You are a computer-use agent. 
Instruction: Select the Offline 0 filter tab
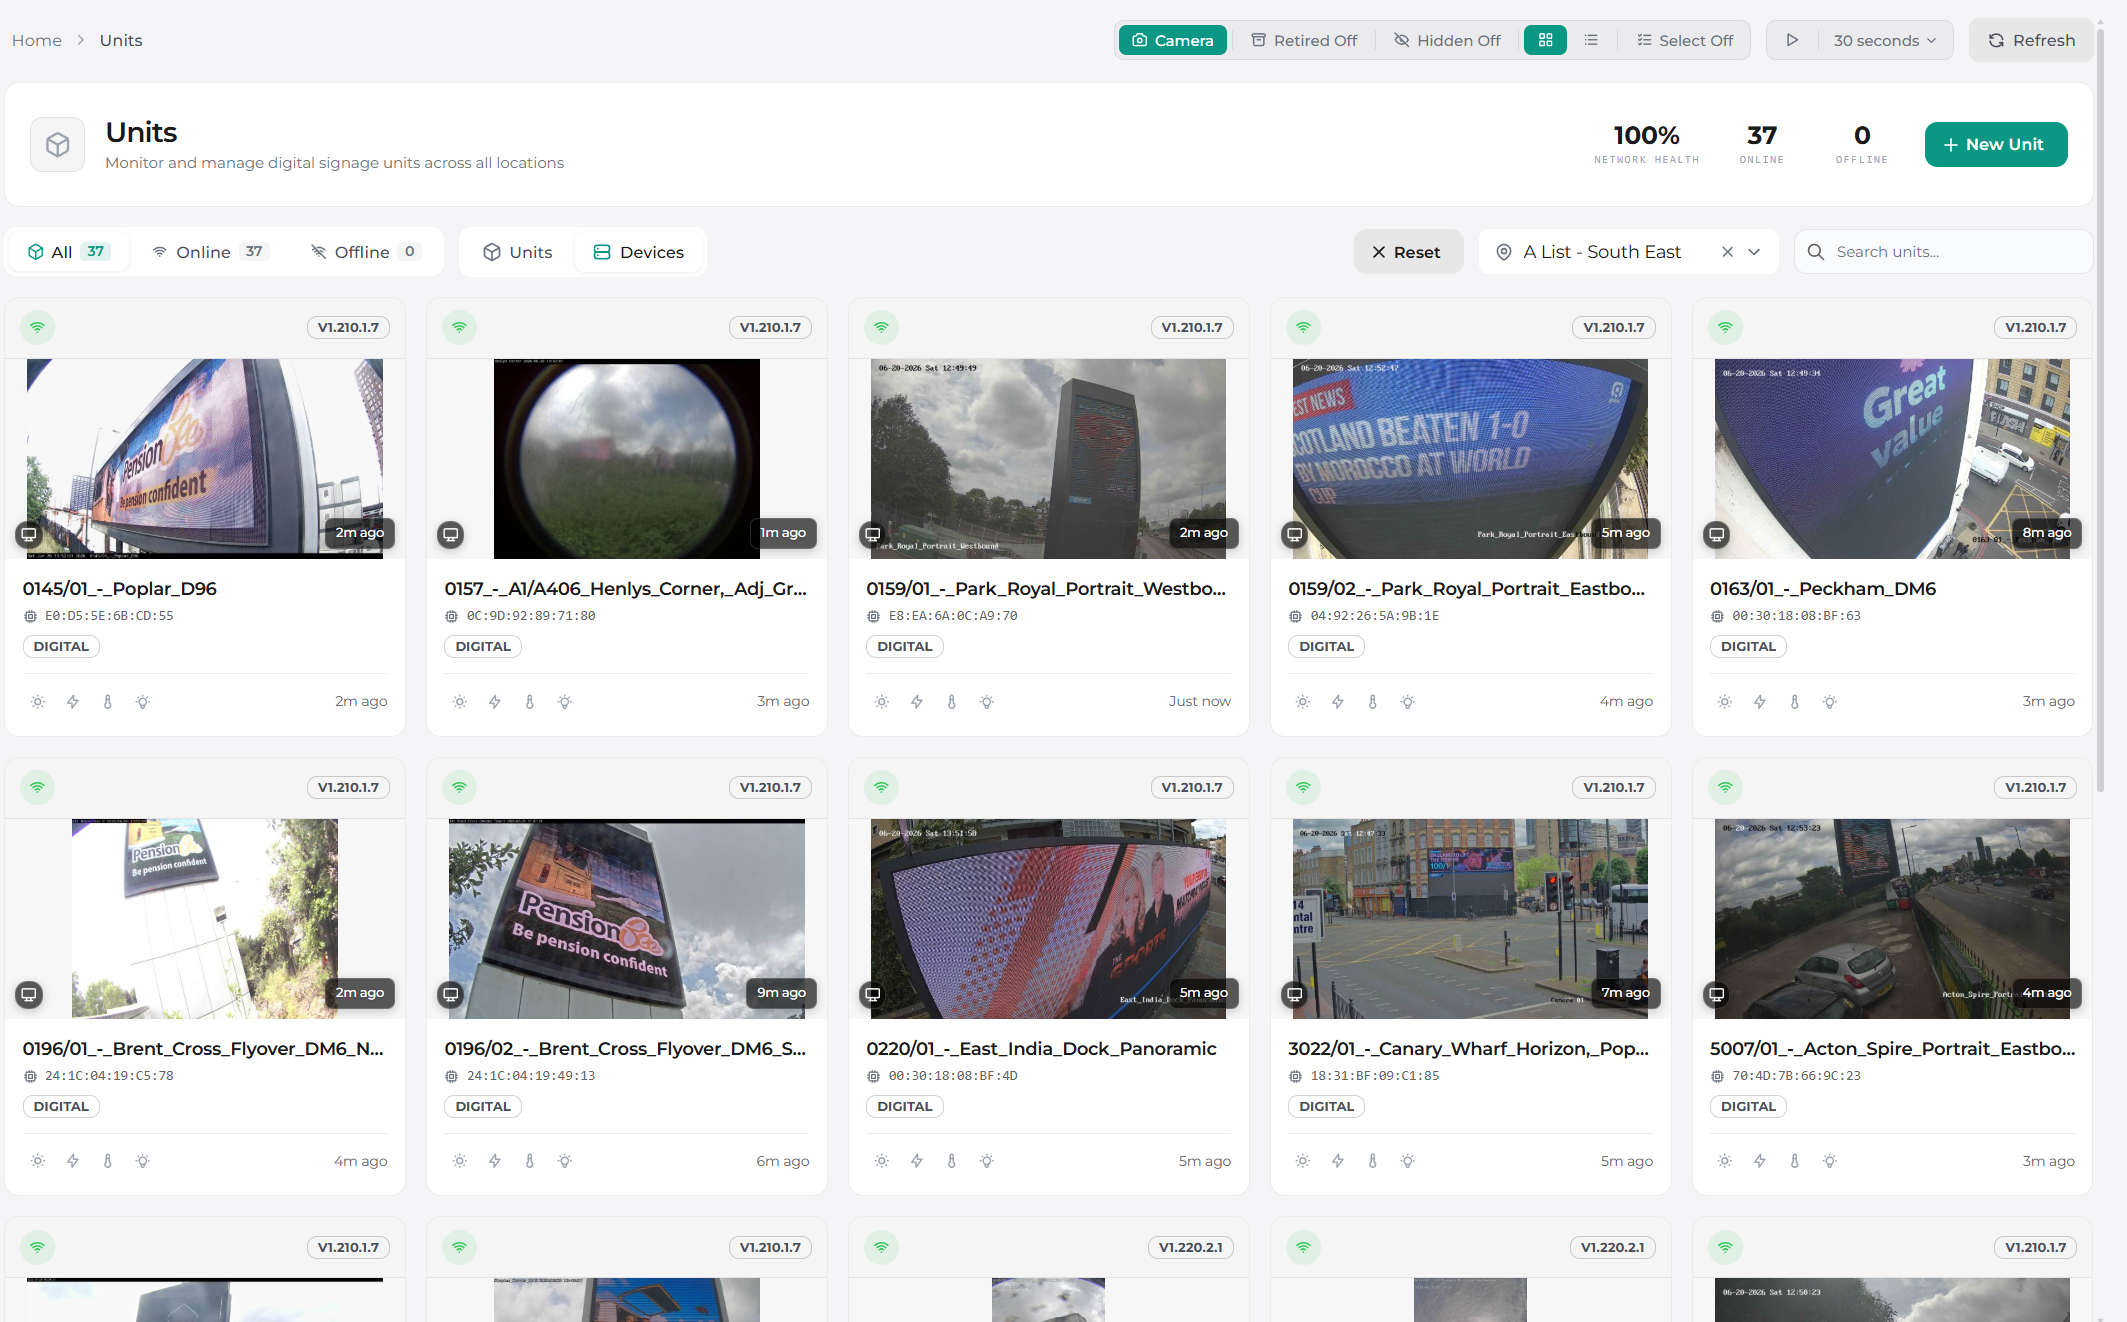(365, 252)
